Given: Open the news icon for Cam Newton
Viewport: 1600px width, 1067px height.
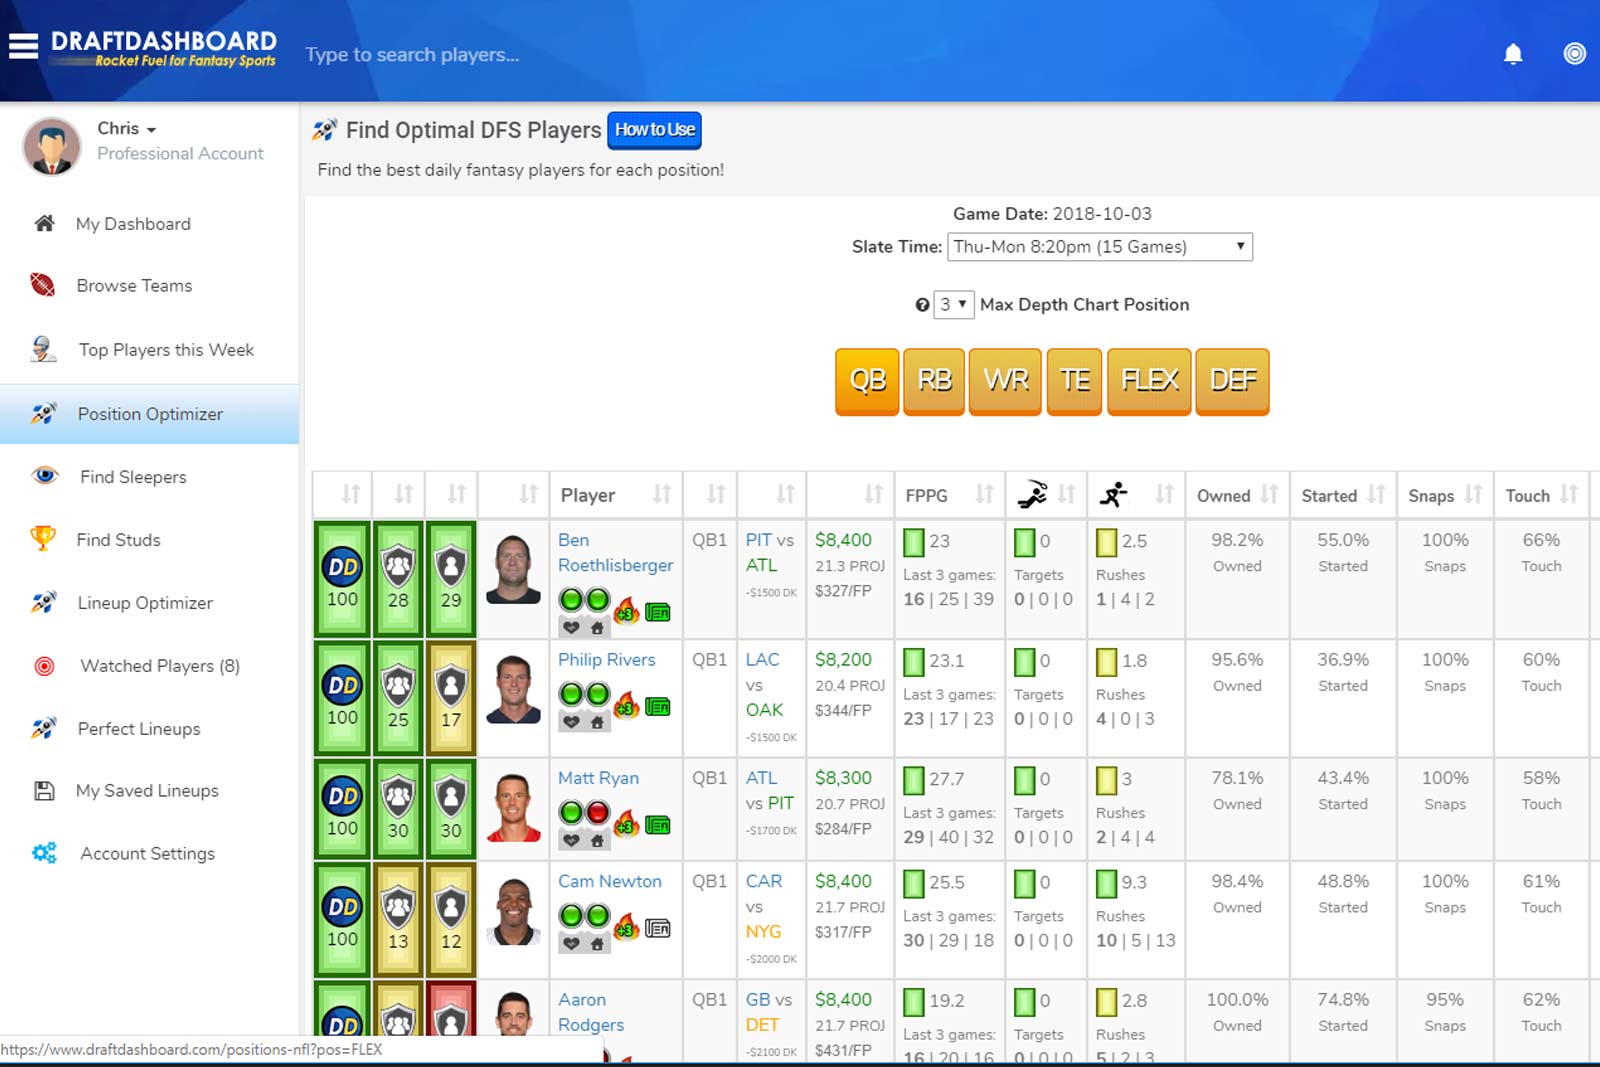Looking at the screenshot, I should 658,928.
